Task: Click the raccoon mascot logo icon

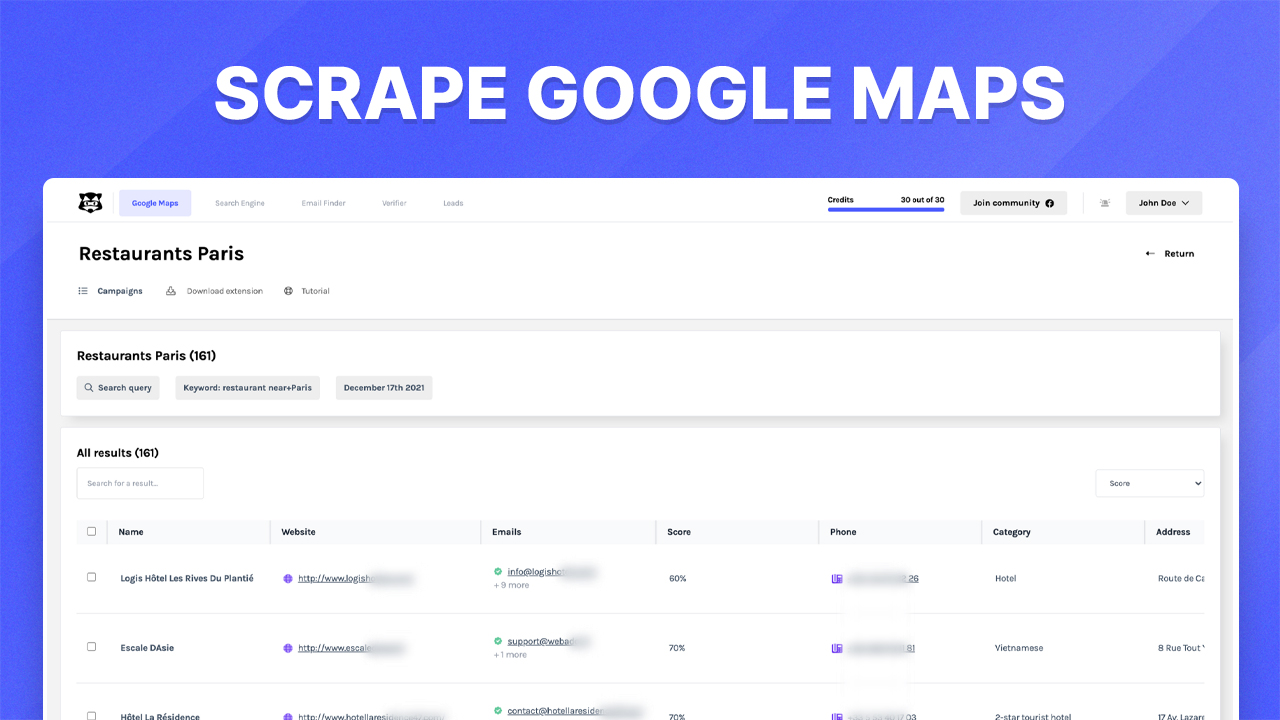Action: 90,202
